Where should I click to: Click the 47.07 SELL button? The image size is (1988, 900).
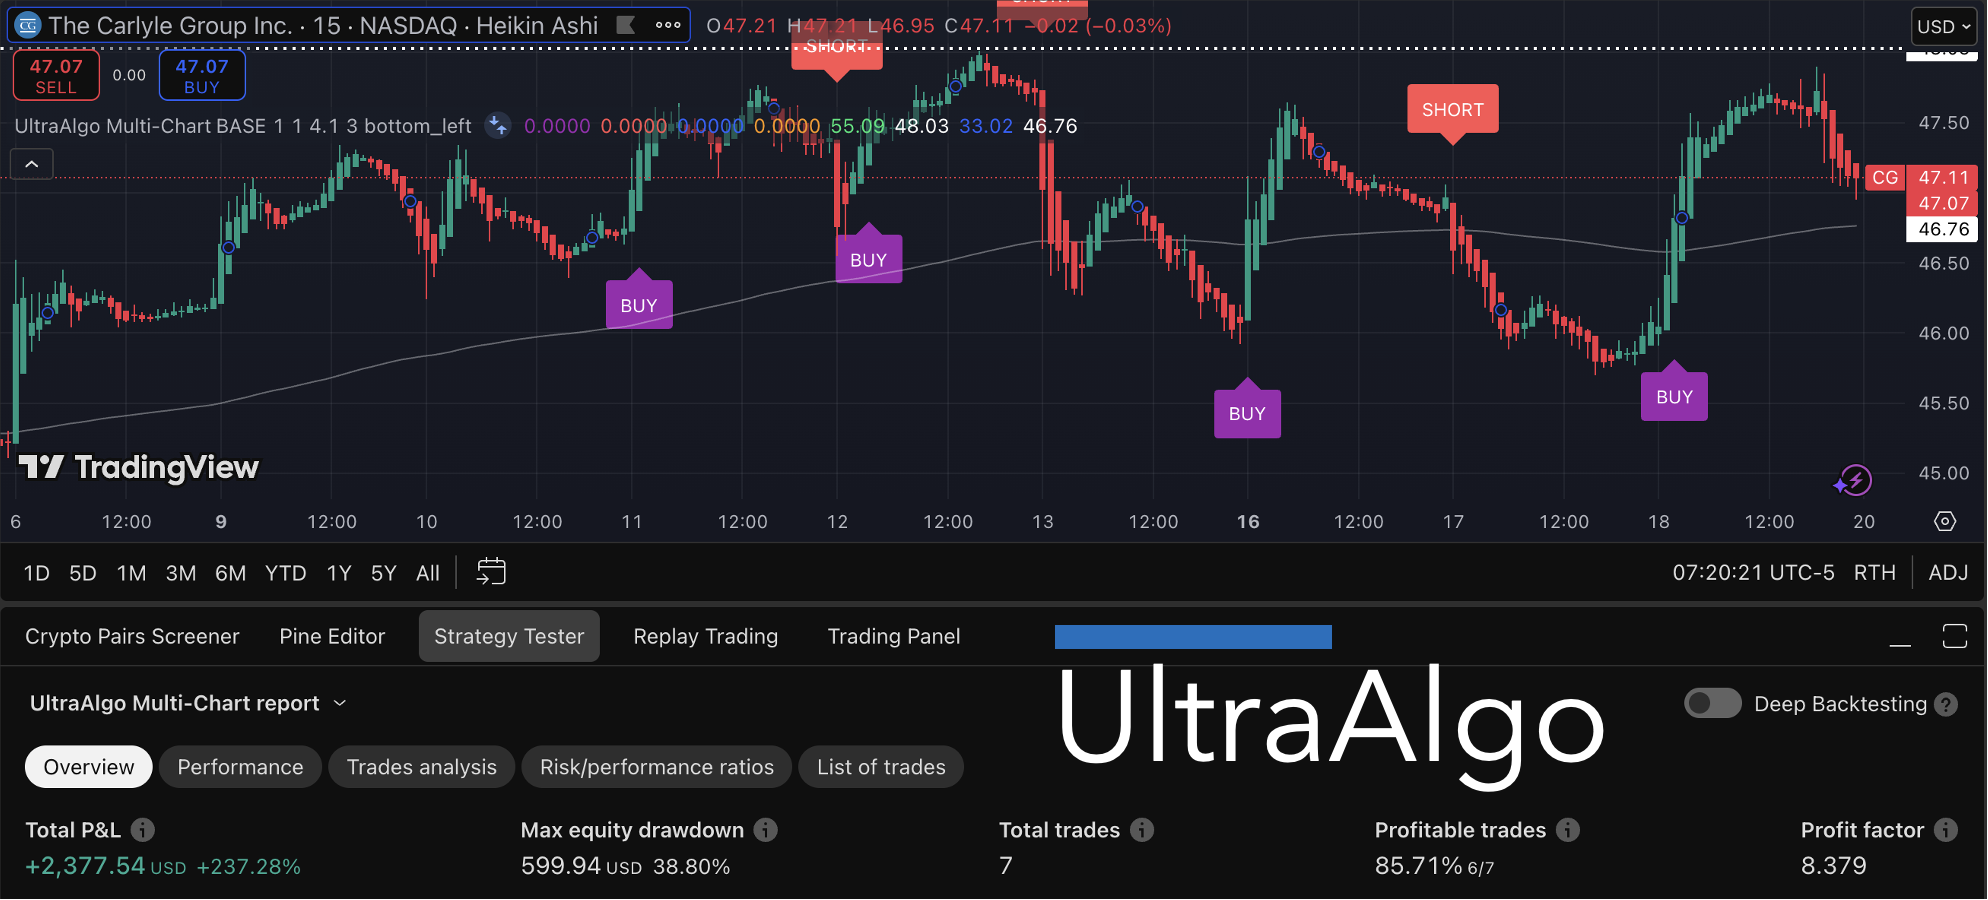tap(56, 76)
